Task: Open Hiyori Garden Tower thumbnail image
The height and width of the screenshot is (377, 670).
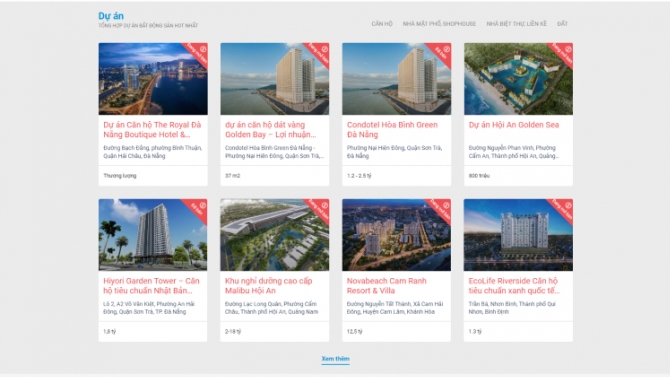Action: tap(153, 235)
